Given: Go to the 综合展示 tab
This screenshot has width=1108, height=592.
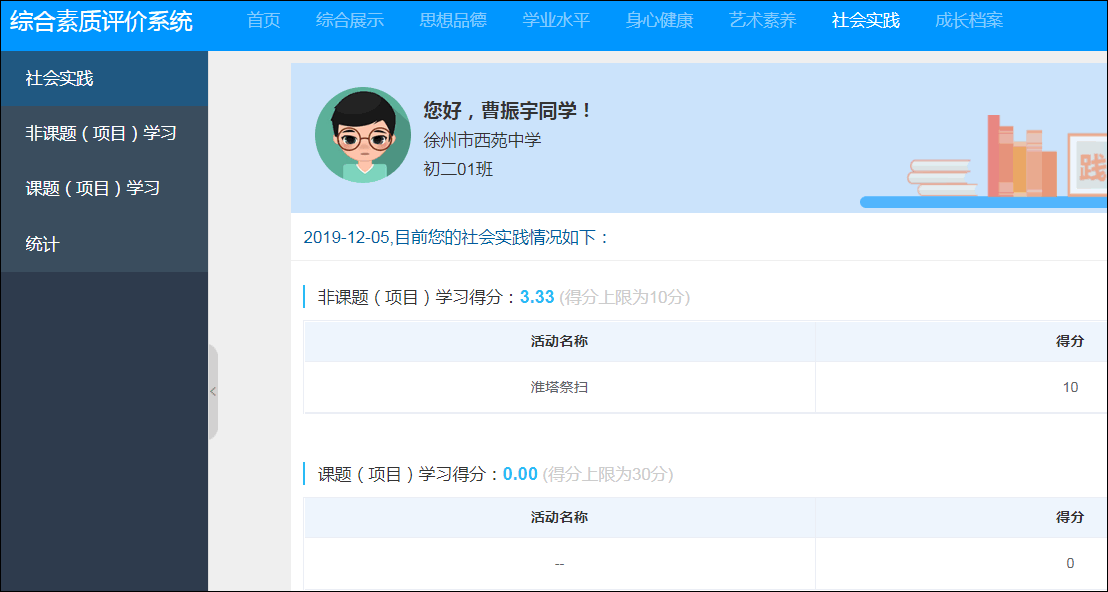Looking at the screenshot, I should click(x=350, y=20).
